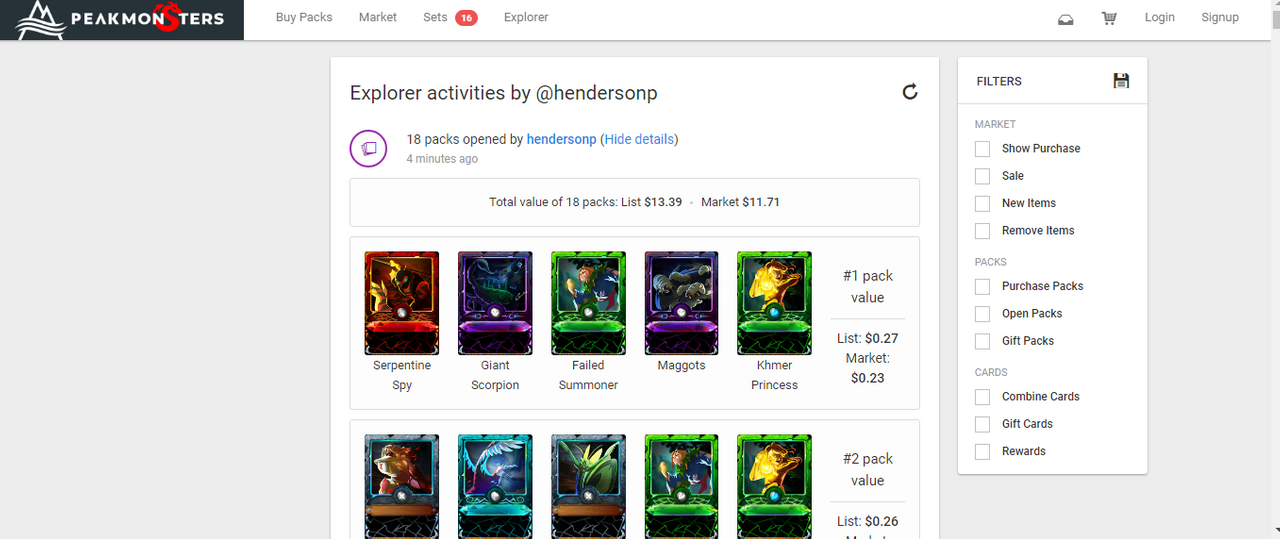
Task: Open hendersonp profile link
Action: [562, 139]
